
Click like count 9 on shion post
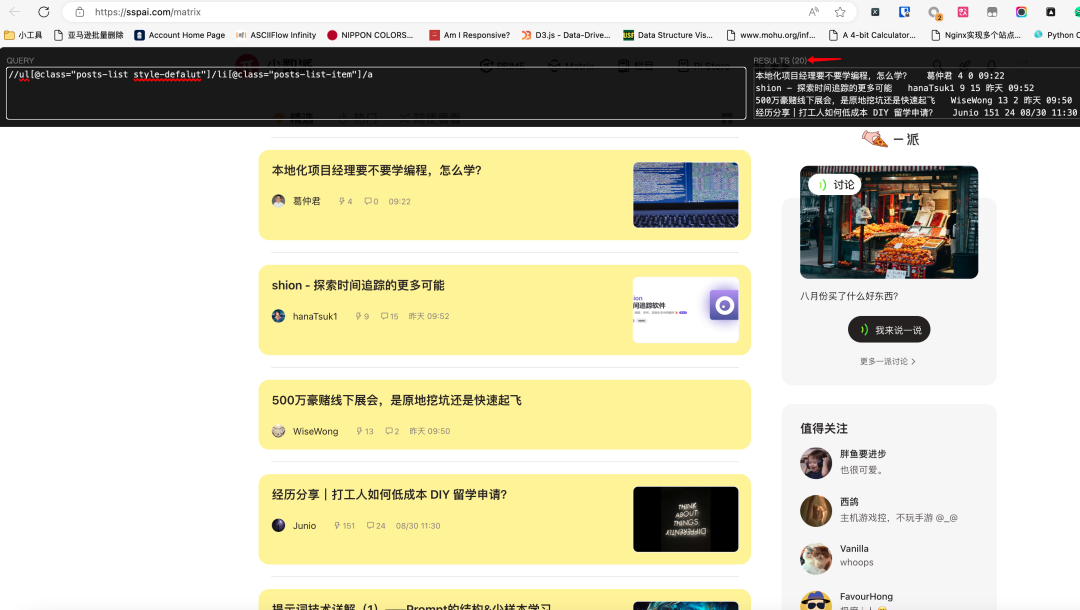pos(362,316)
